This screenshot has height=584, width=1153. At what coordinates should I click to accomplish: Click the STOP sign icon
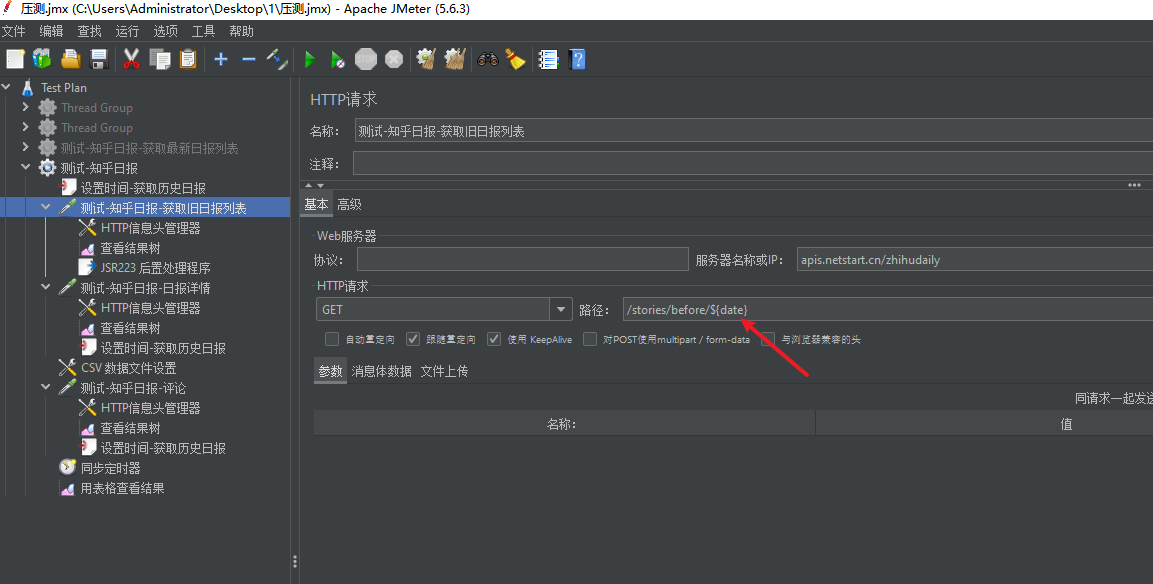(365, 59)
